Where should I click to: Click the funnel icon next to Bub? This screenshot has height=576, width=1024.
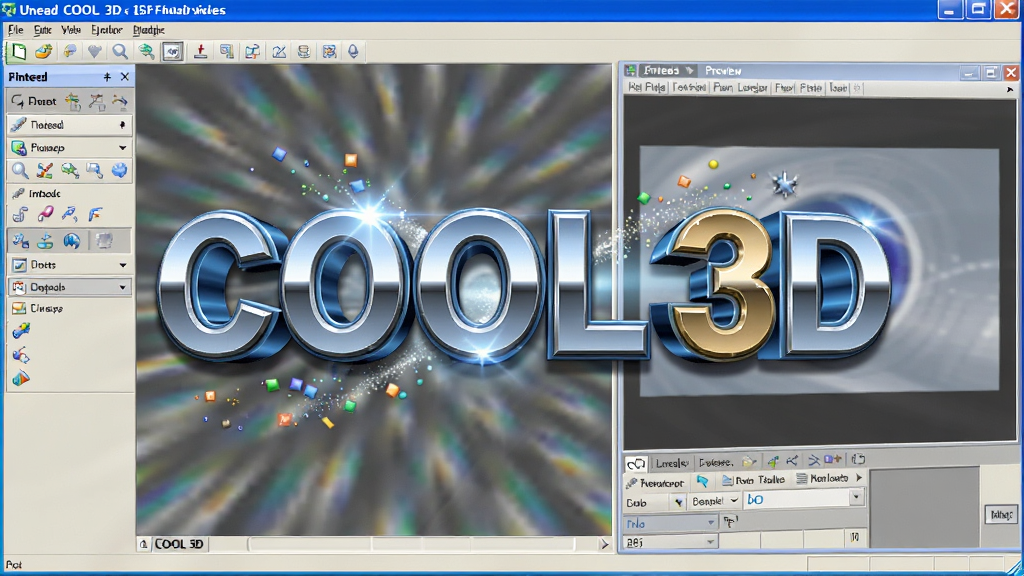(679, 502)
